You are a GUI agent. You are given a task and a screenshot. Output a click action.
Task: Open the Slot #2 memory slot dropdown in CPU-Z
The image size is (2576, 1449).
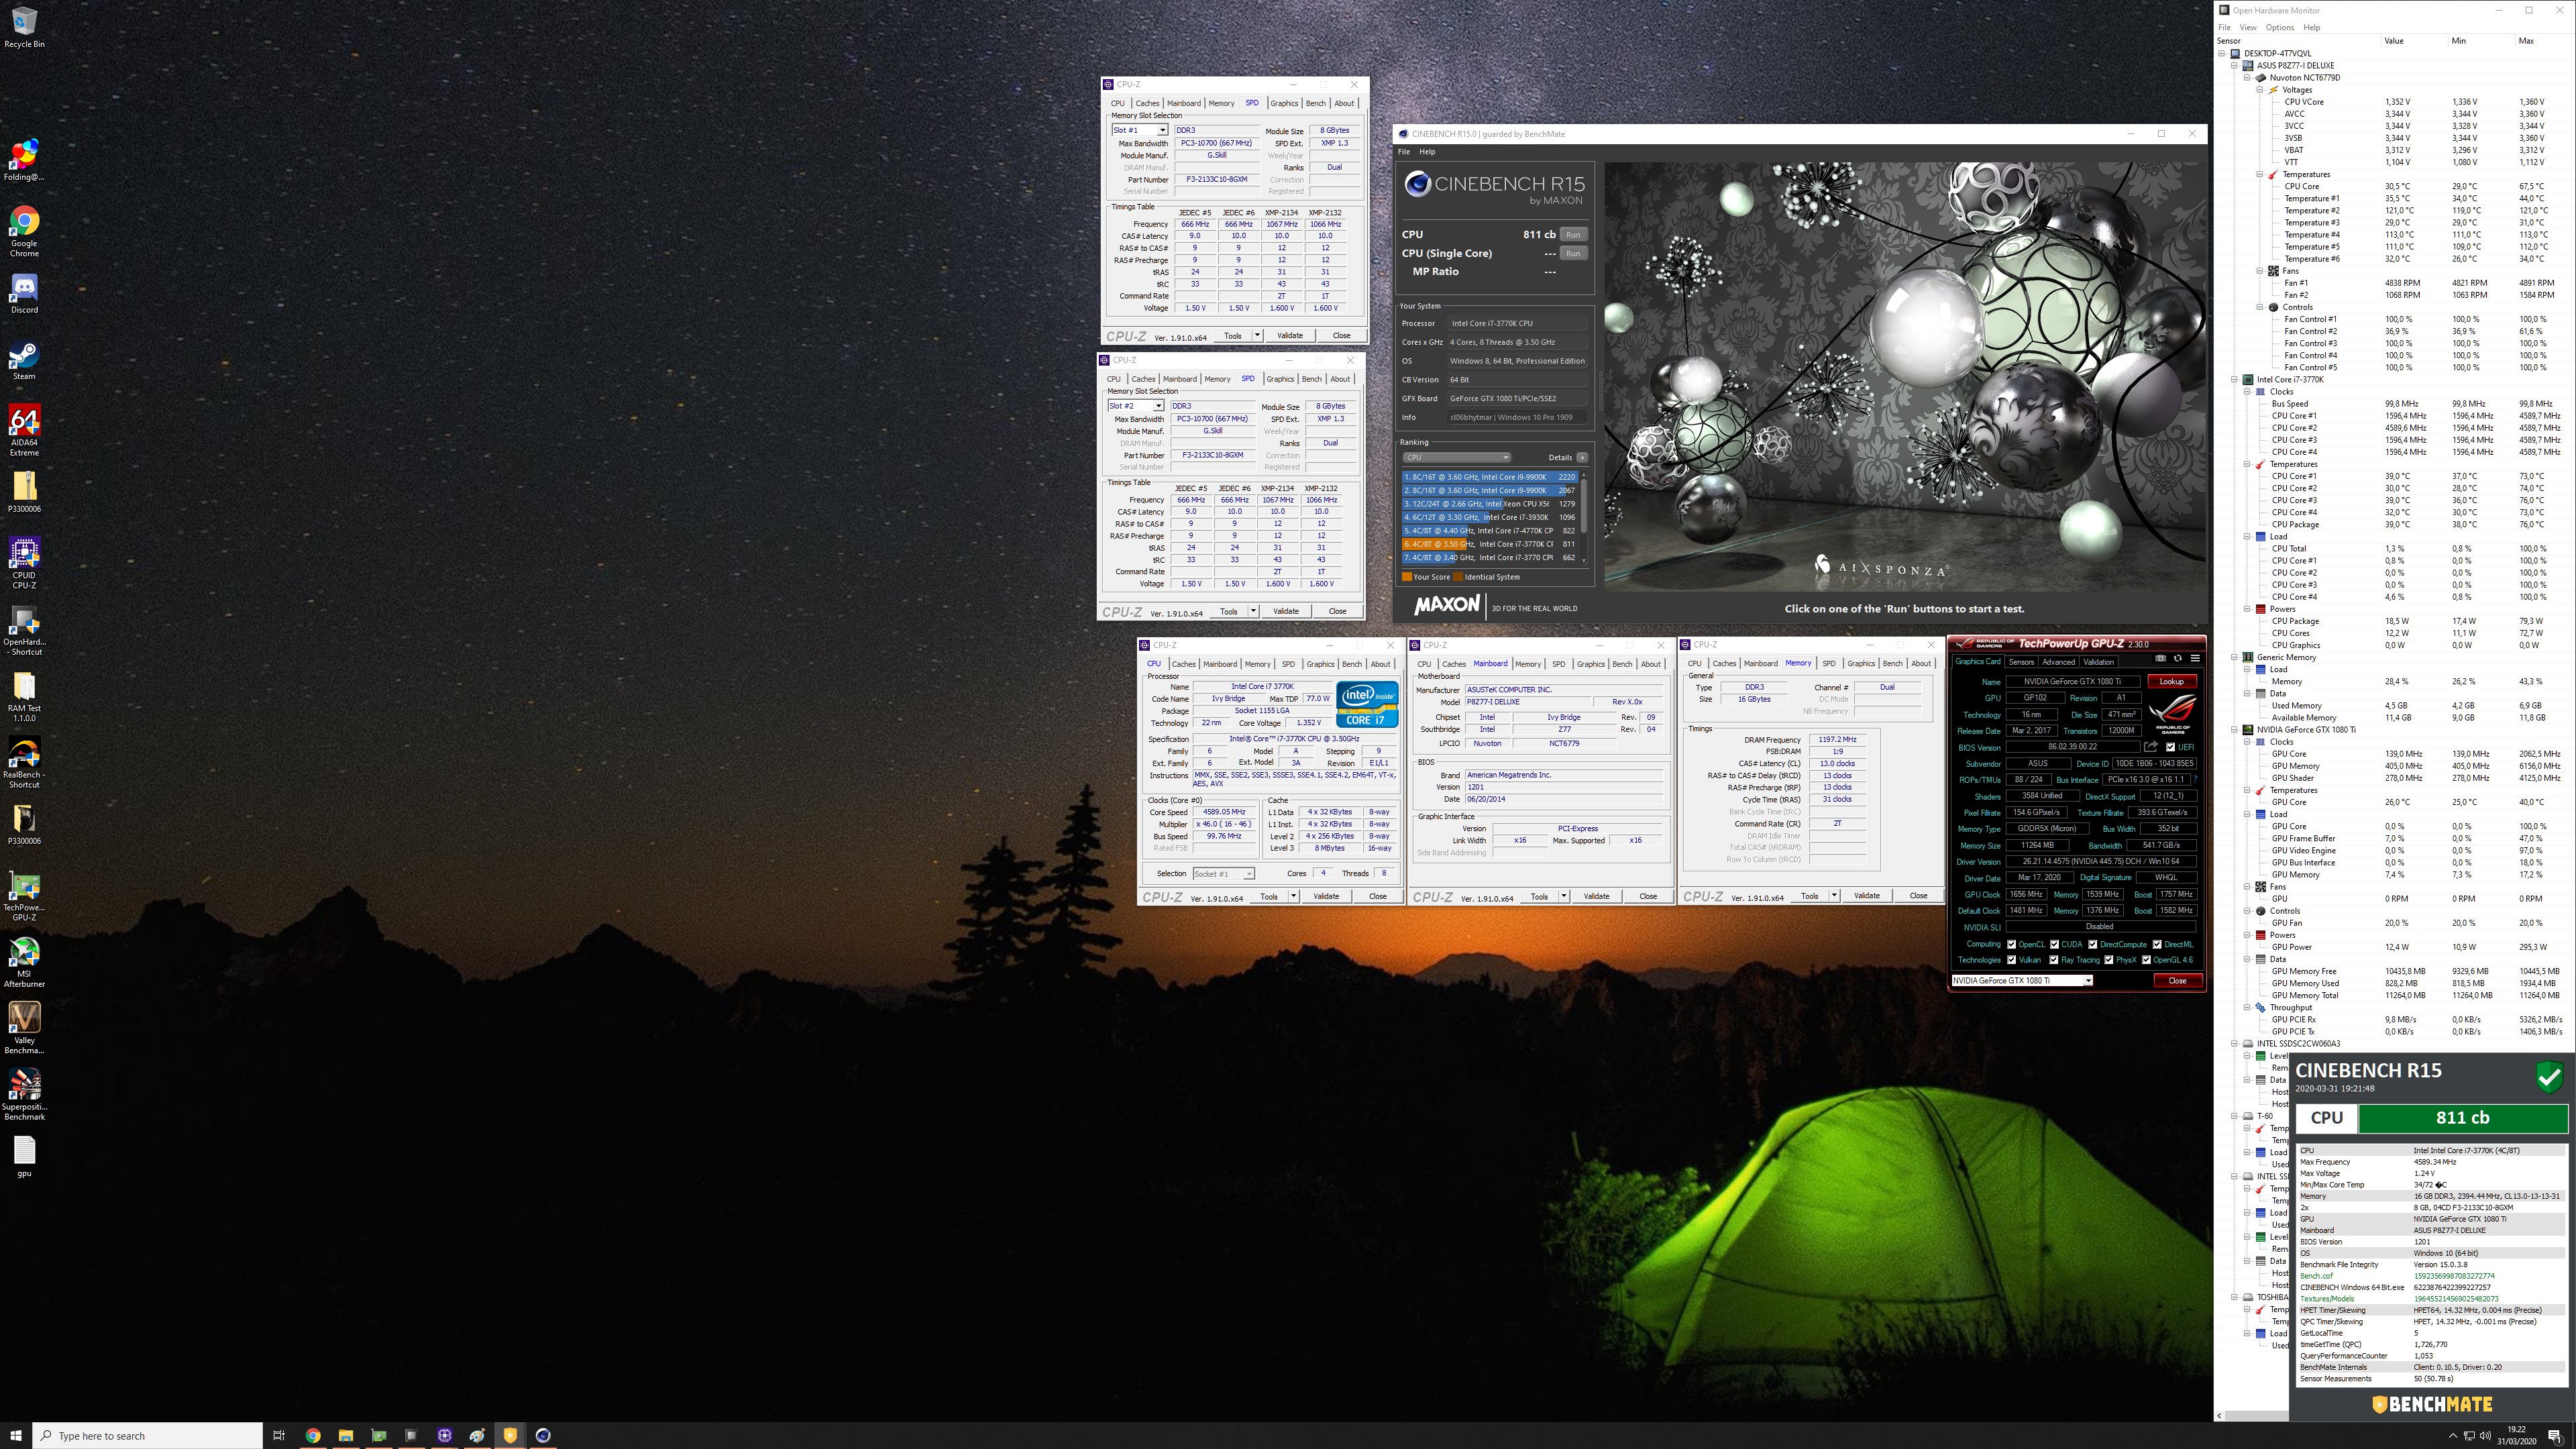(x=1135, y=406)
